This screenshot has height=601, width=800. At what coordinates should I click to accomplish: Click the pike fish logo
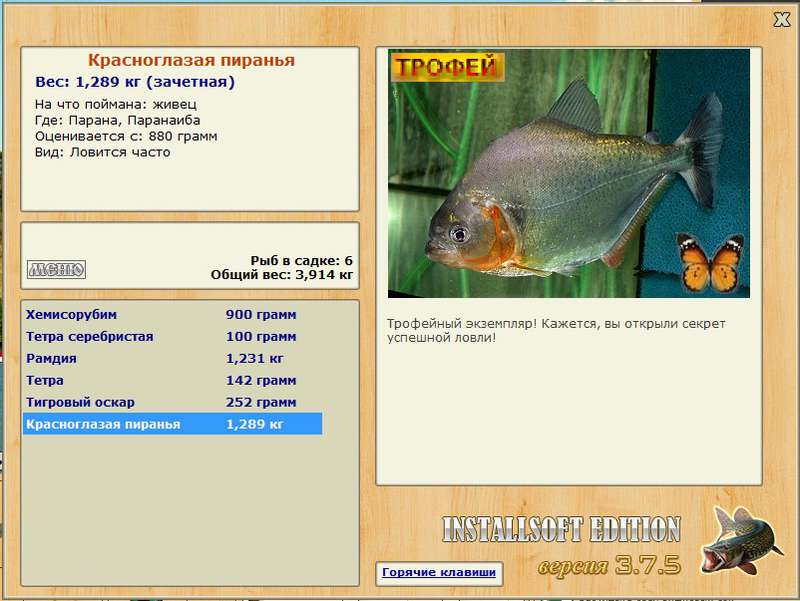click(740, 541)
